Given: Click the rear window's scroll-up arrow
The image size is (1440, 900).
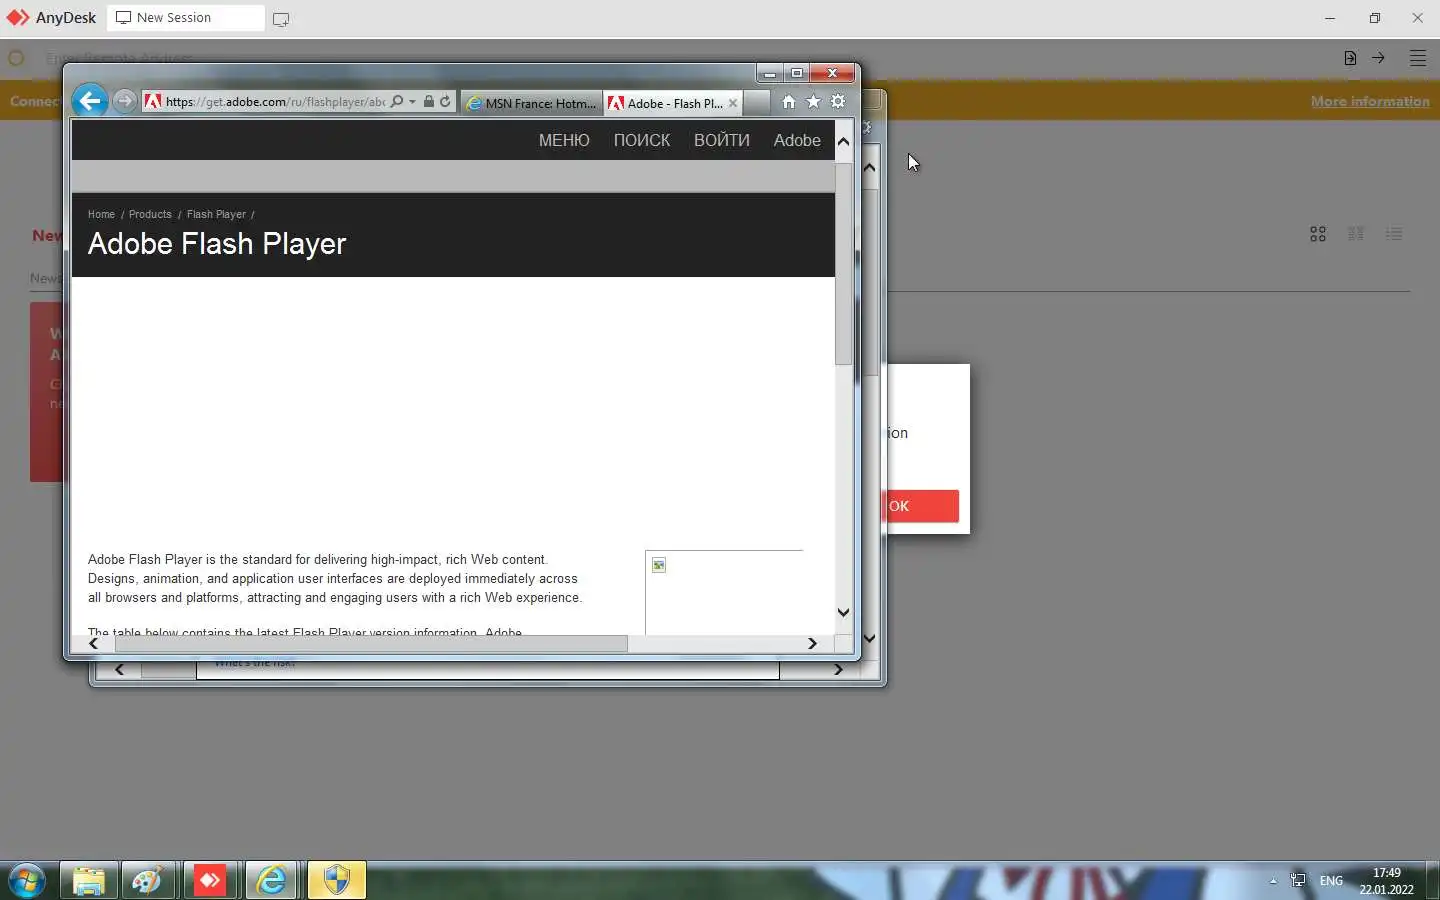Looking at the screenshot, I should pos(869,167).
